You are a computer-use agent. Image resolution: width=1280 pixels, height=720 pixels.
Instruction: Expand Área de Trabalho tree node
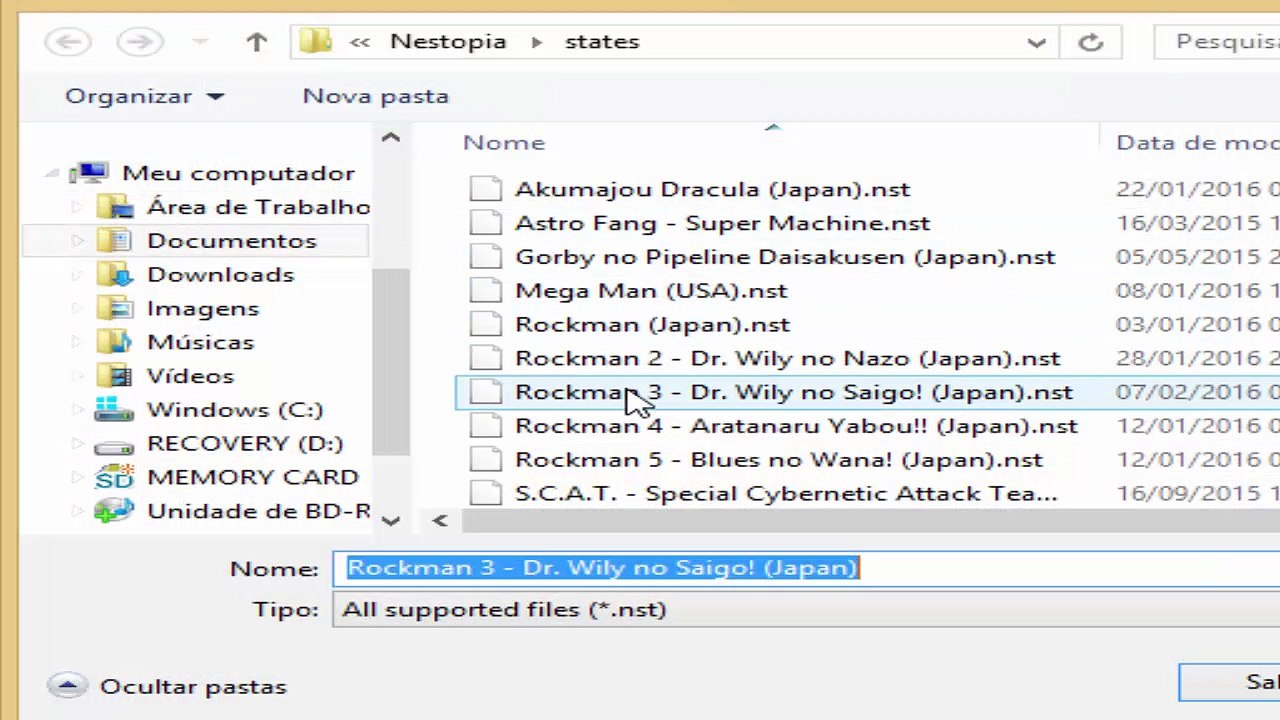pos(77,208)
